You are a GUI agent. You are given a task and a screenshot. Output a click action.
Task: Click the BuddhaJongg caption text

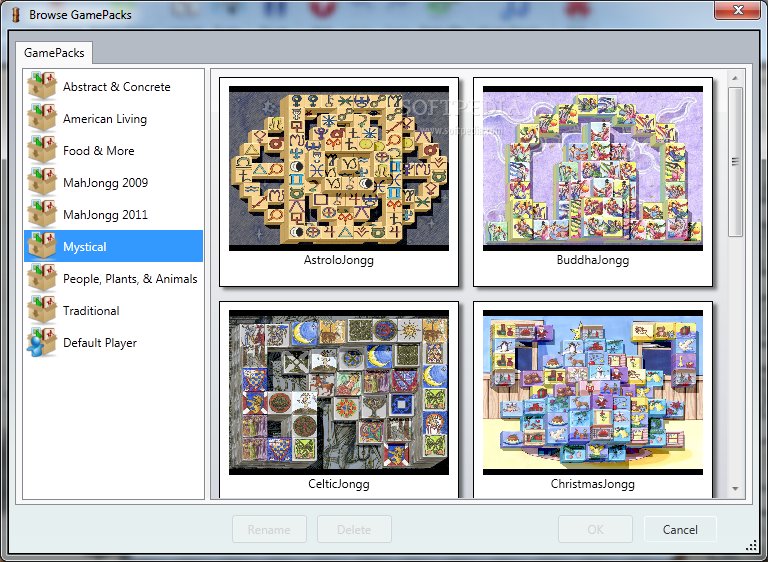(593, 260)
